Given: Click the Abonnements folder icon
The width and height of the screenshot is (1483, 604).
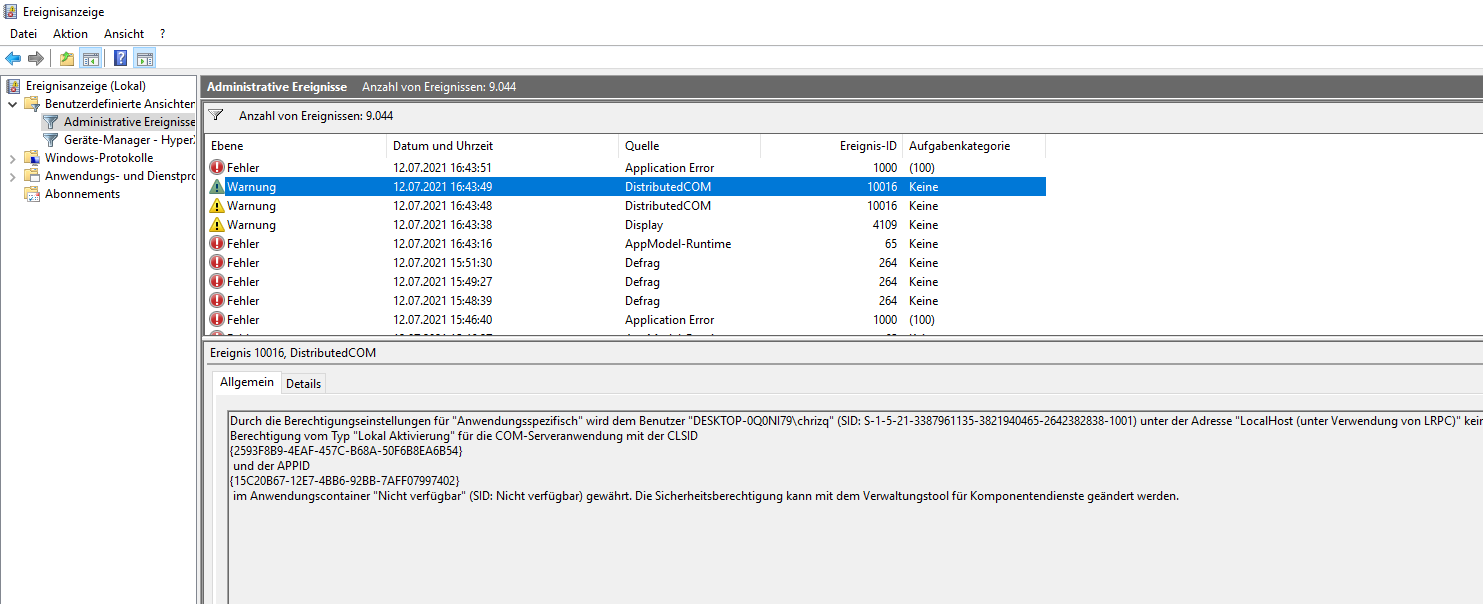Looking at the screenshot, I should (32, 194).
